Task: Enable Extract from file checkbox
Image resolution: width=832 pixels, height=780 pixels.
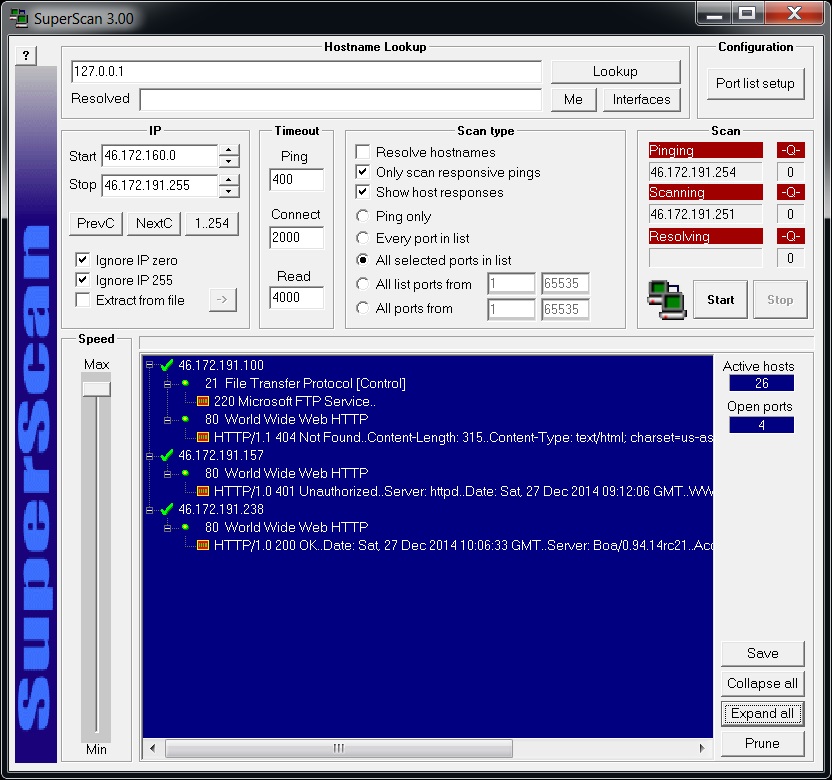Action: click(x=82, y=300)
